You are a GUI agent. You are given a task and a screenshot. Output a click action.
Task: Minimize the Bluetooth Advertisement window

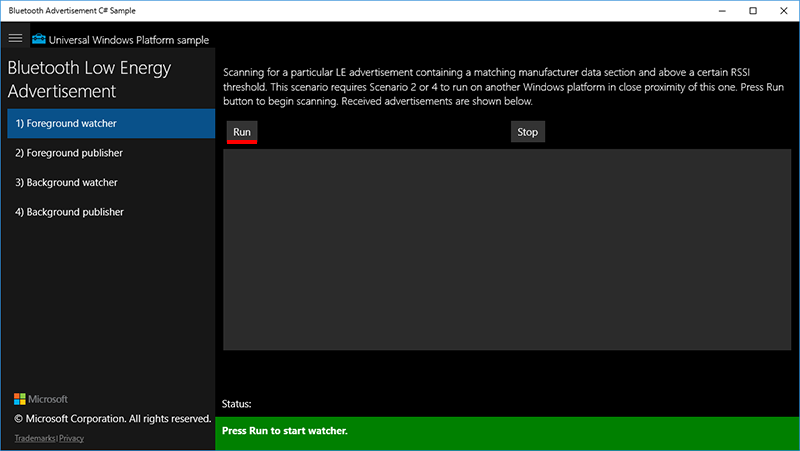[x=722, y=11]
